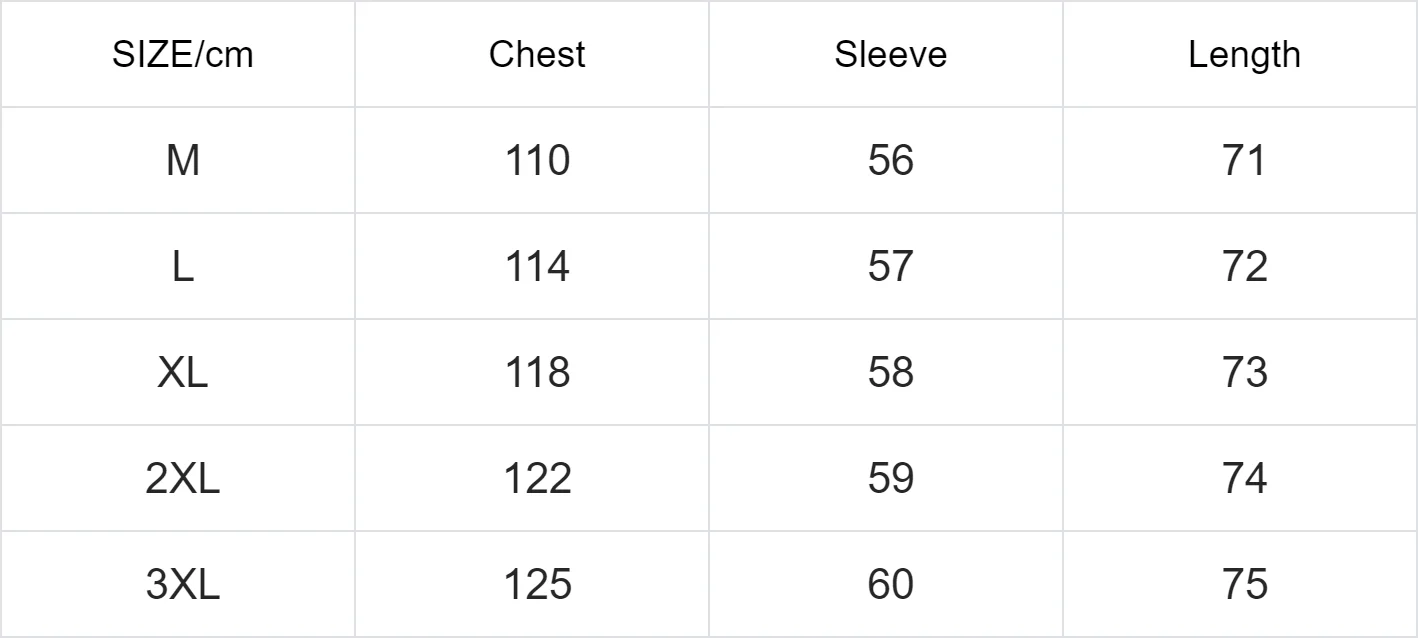Click length value 75 for 3XL

[x=1245, y=584]
